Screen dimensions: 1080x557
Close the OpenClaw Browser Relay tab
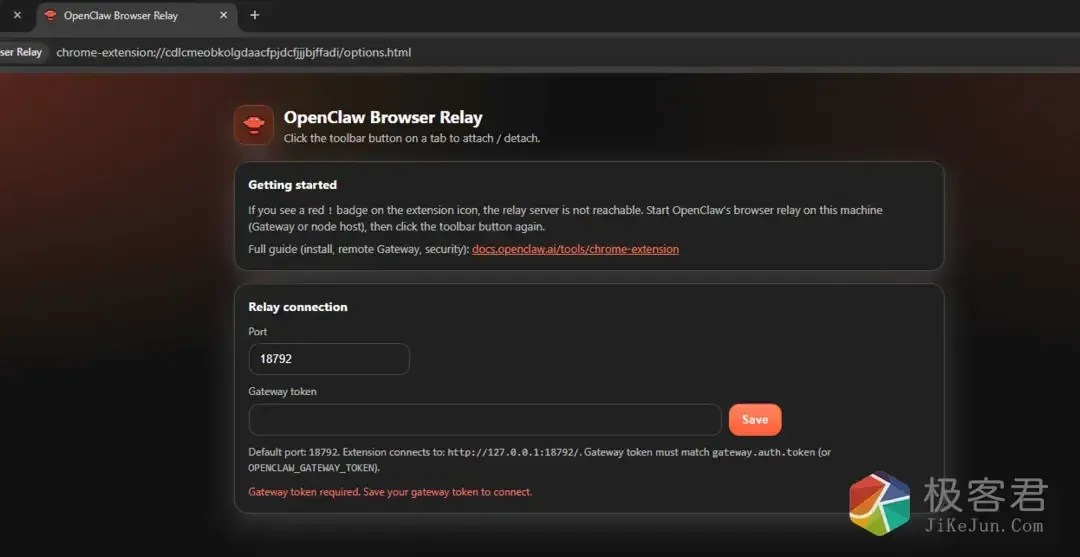click(x=223, y=15)
